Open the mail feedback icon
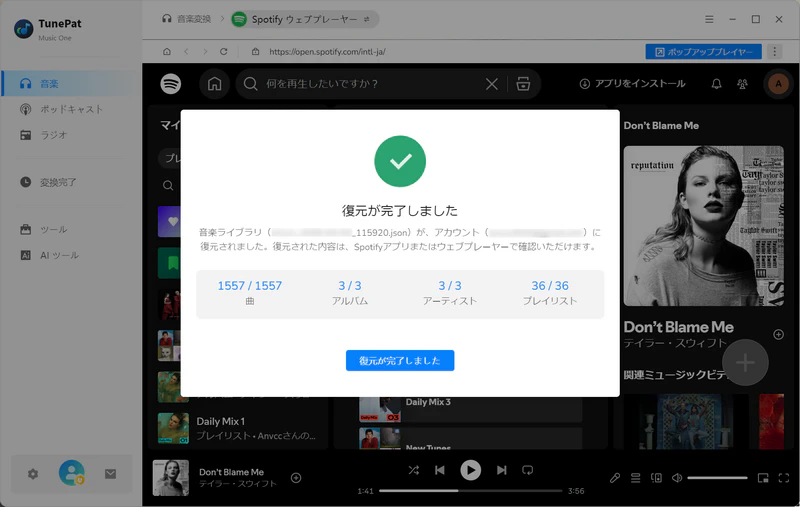Viewport: 800px width, 507px height. click(x=110, y=474)
